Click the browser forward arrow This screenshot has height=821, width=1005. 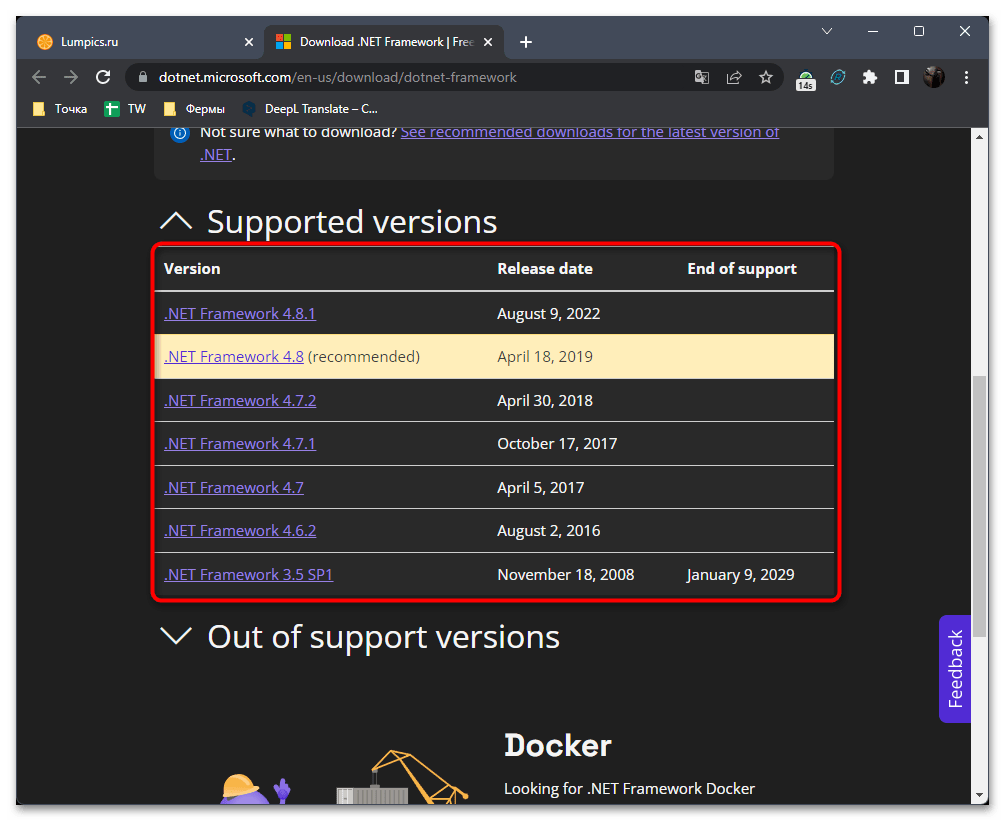coord(71,78)
